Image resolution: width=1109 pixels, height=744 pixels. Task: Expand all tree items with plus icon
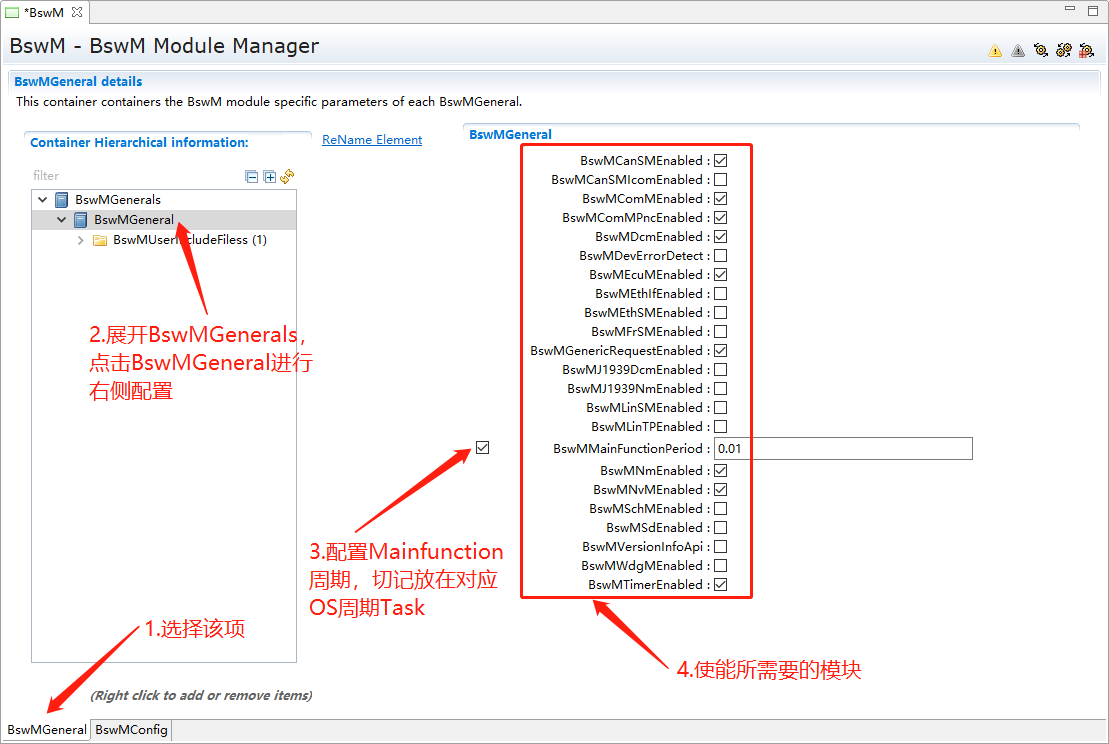click(269, 177)
